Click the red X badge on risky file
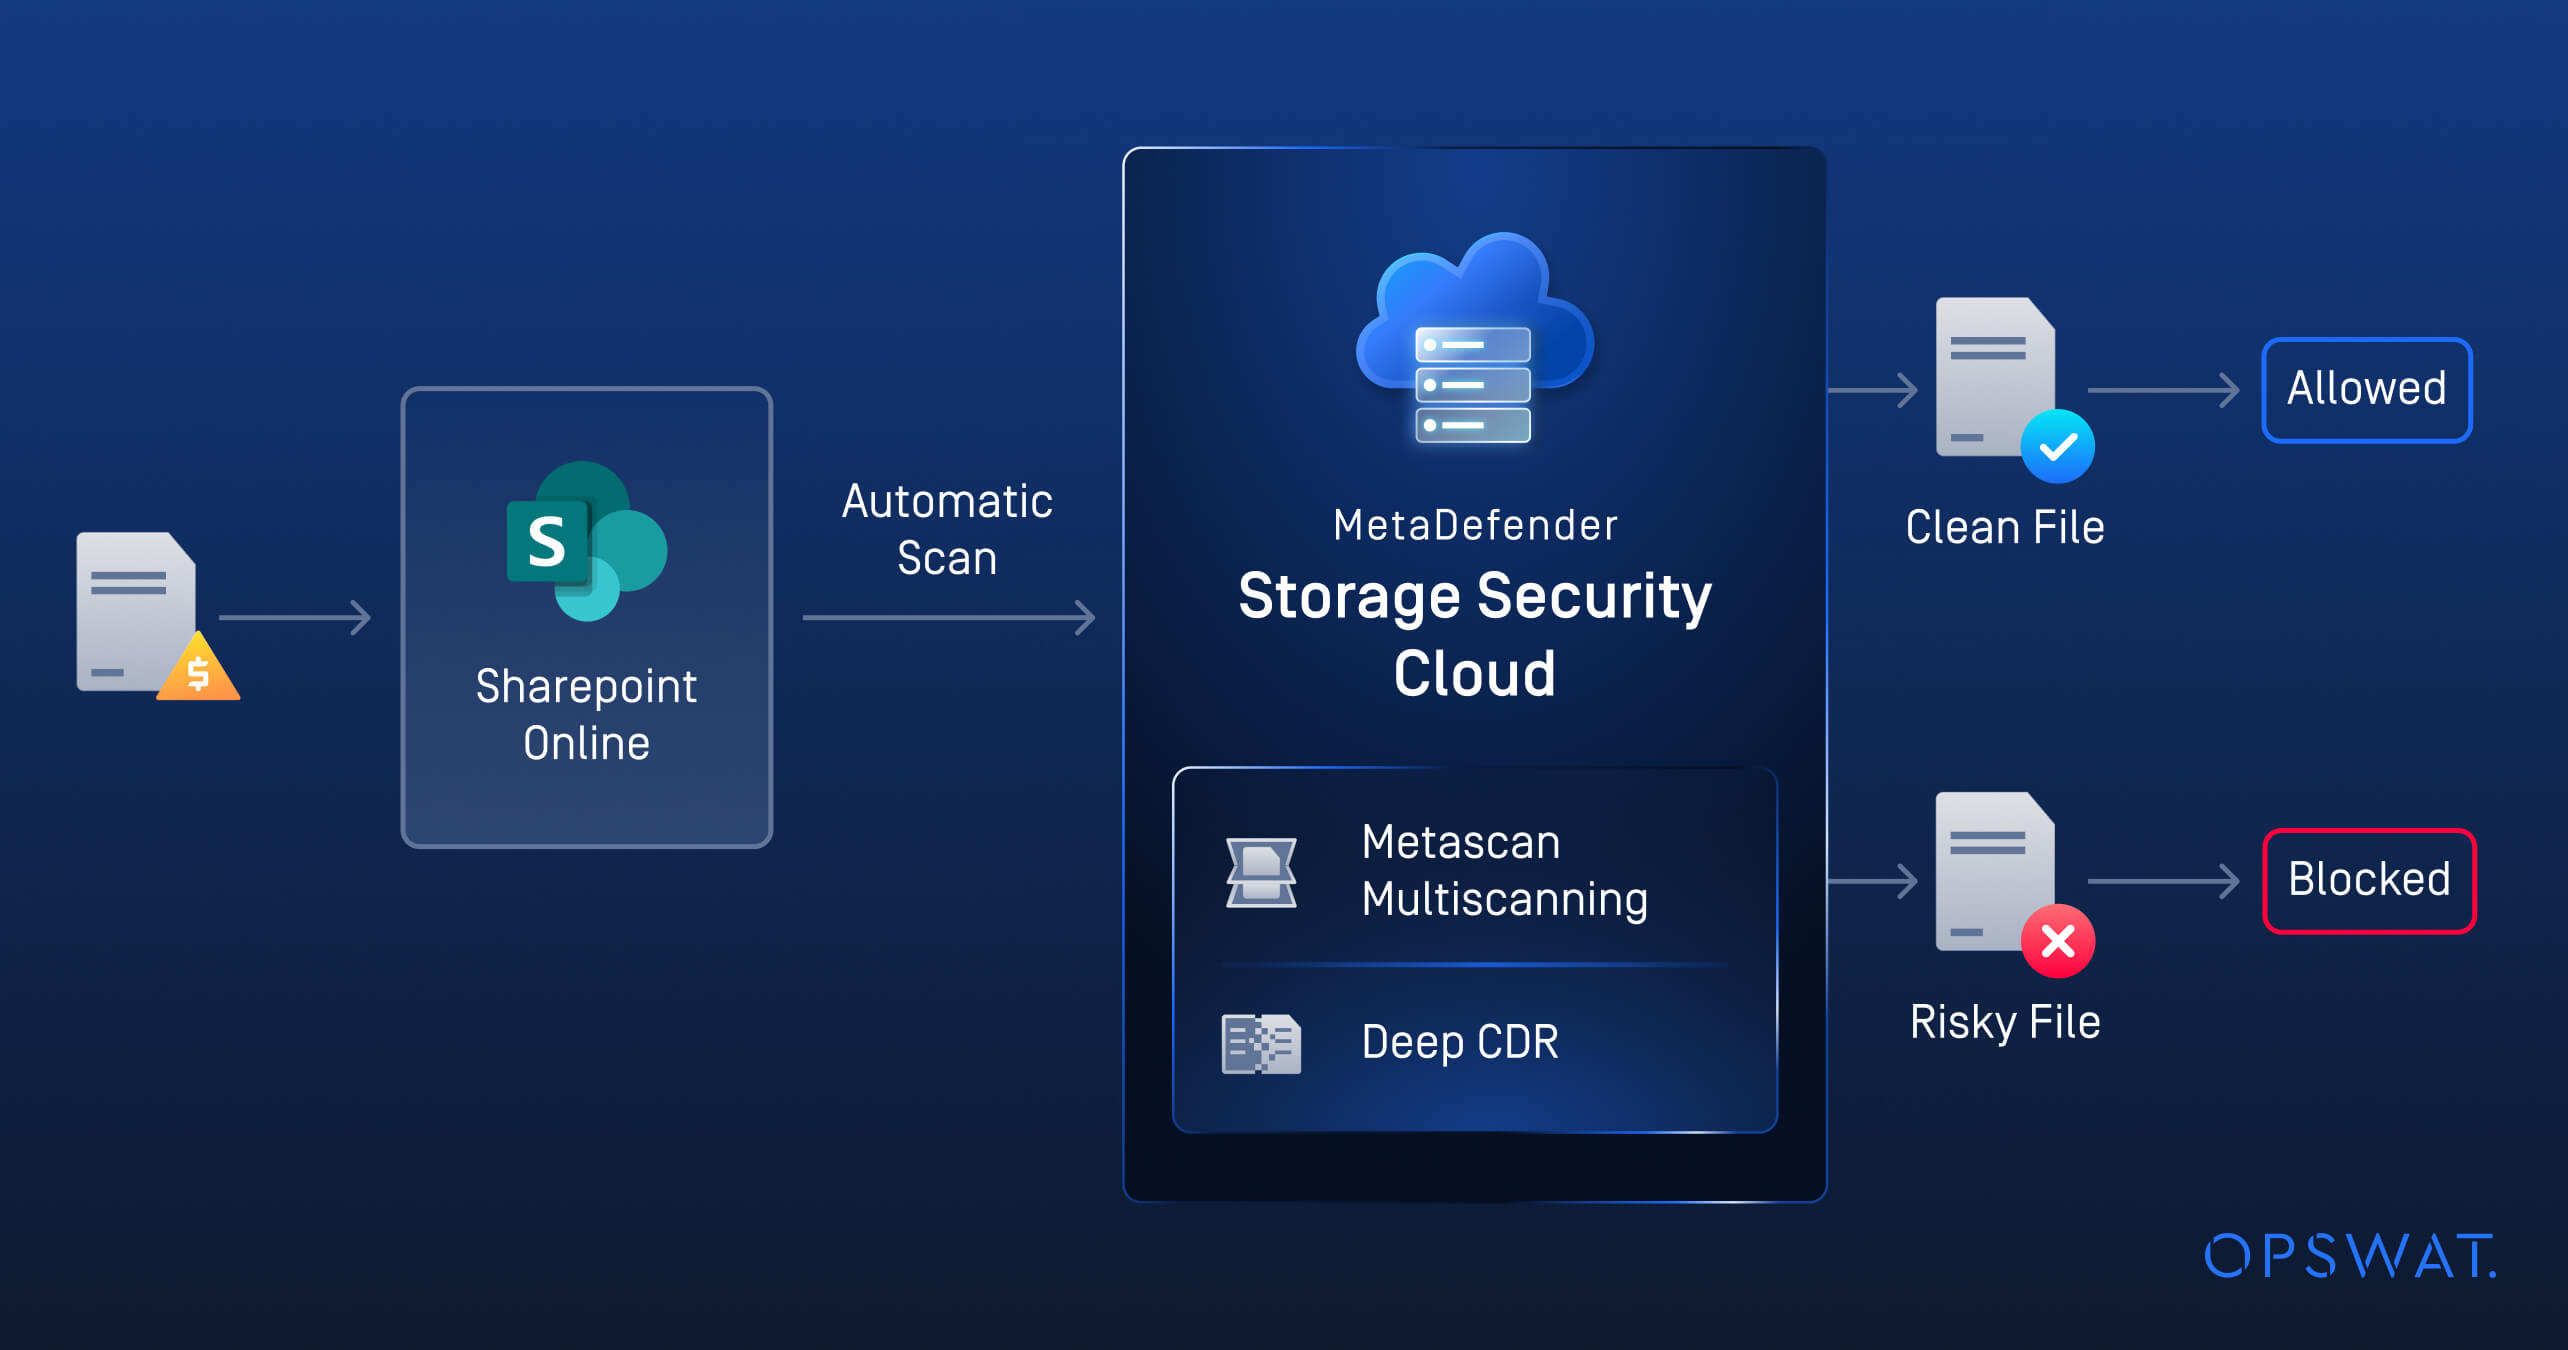The height and width of the screenshot is (1350, 2568). click(2057, 941)
